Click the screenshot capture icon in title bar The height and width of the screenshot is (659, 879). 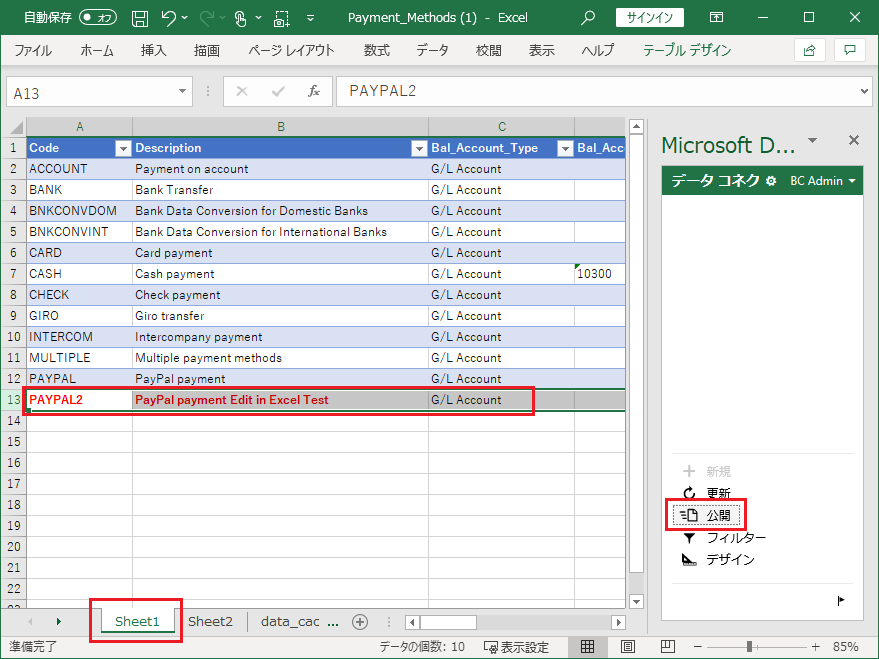(281, 18)
